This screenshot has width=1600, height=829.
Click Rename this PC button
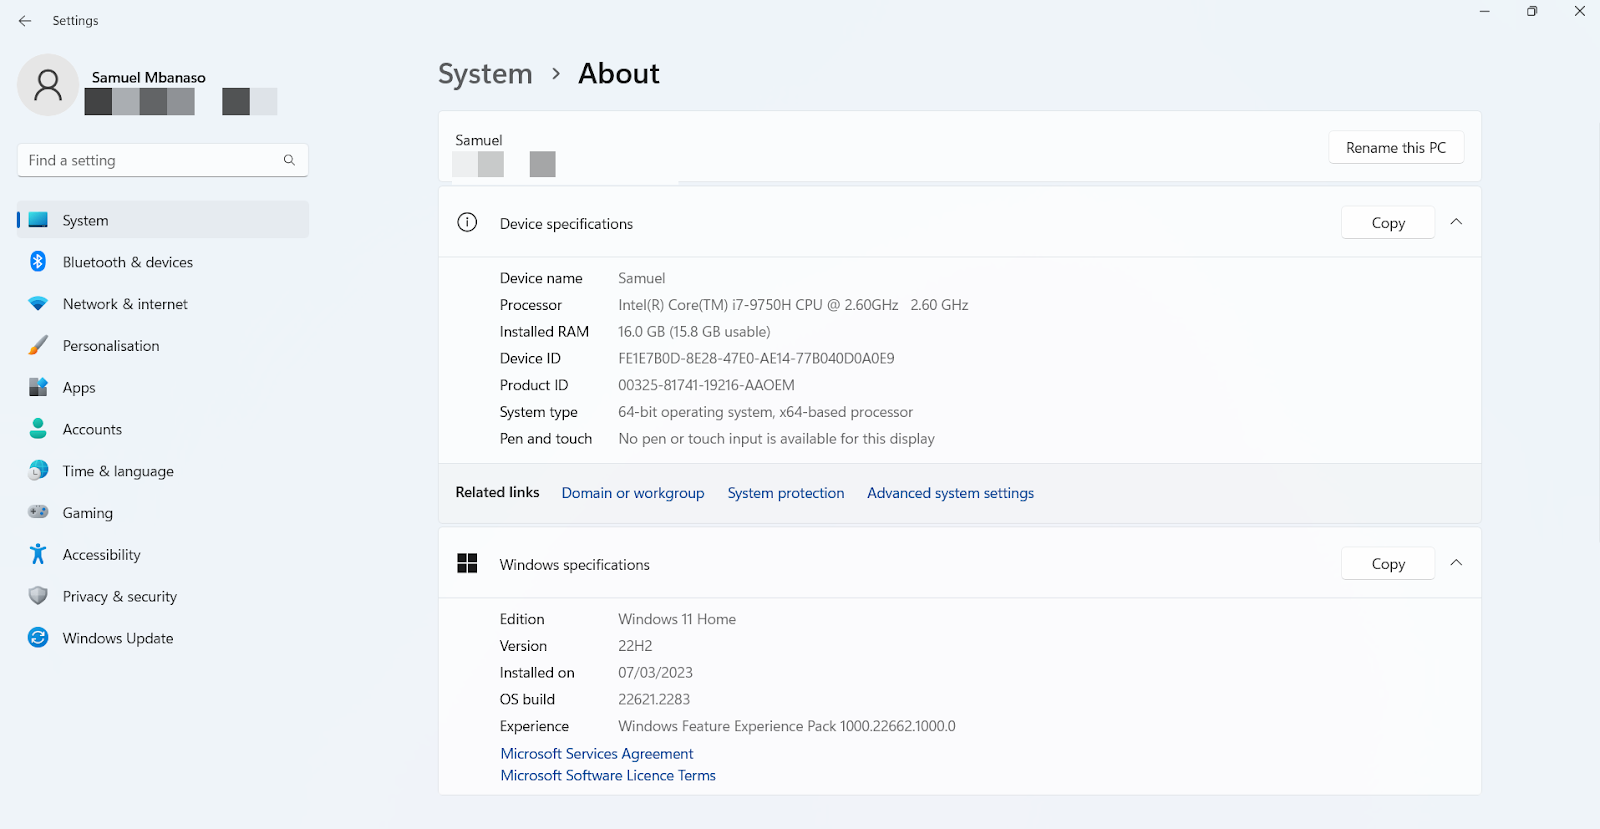[1396, 147]
